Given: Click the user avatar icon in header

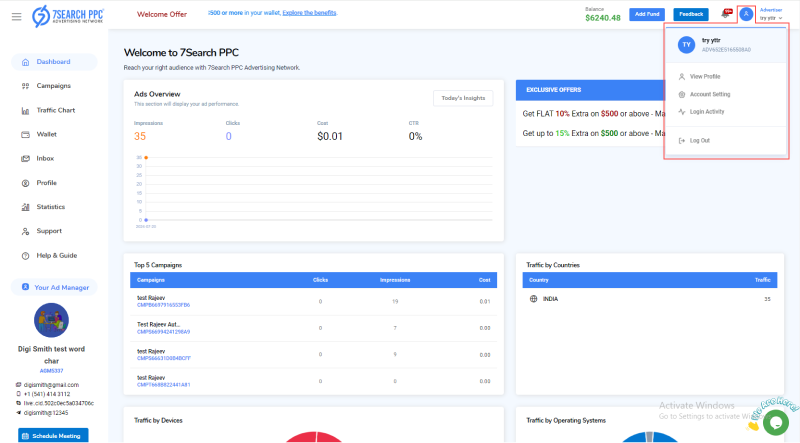Looking at the screenshot, I should (x=746, y=14).
